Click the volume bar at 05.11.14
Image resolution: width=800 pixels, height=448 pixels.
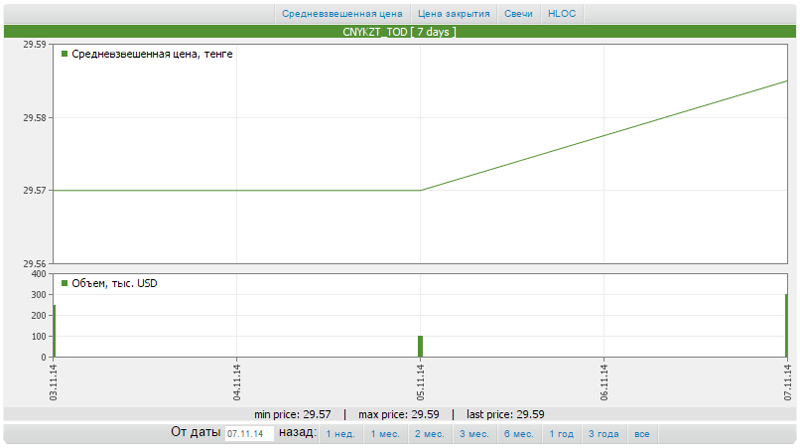coord(420,346)
